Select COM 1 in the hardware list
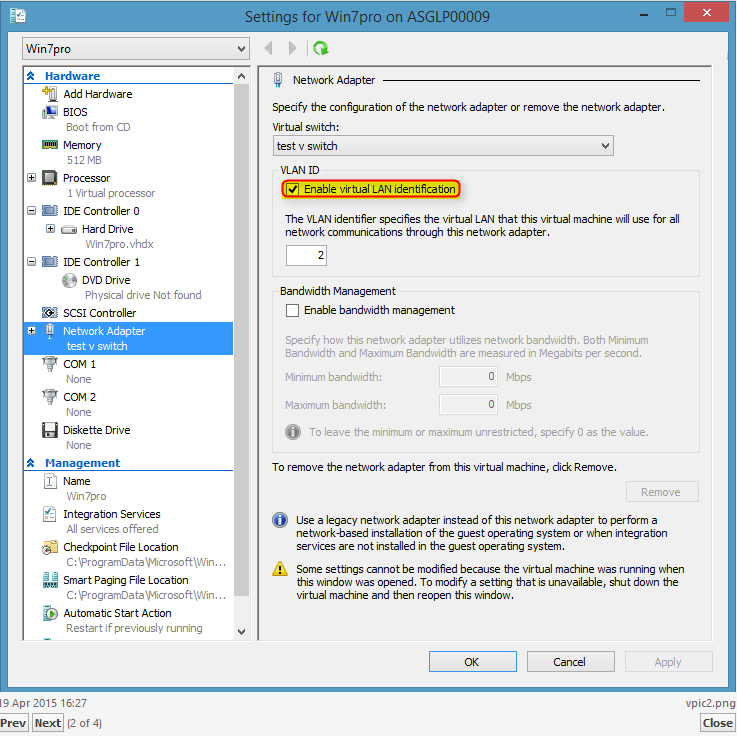This screenshot has width=737, height=736. click(79, 364)
